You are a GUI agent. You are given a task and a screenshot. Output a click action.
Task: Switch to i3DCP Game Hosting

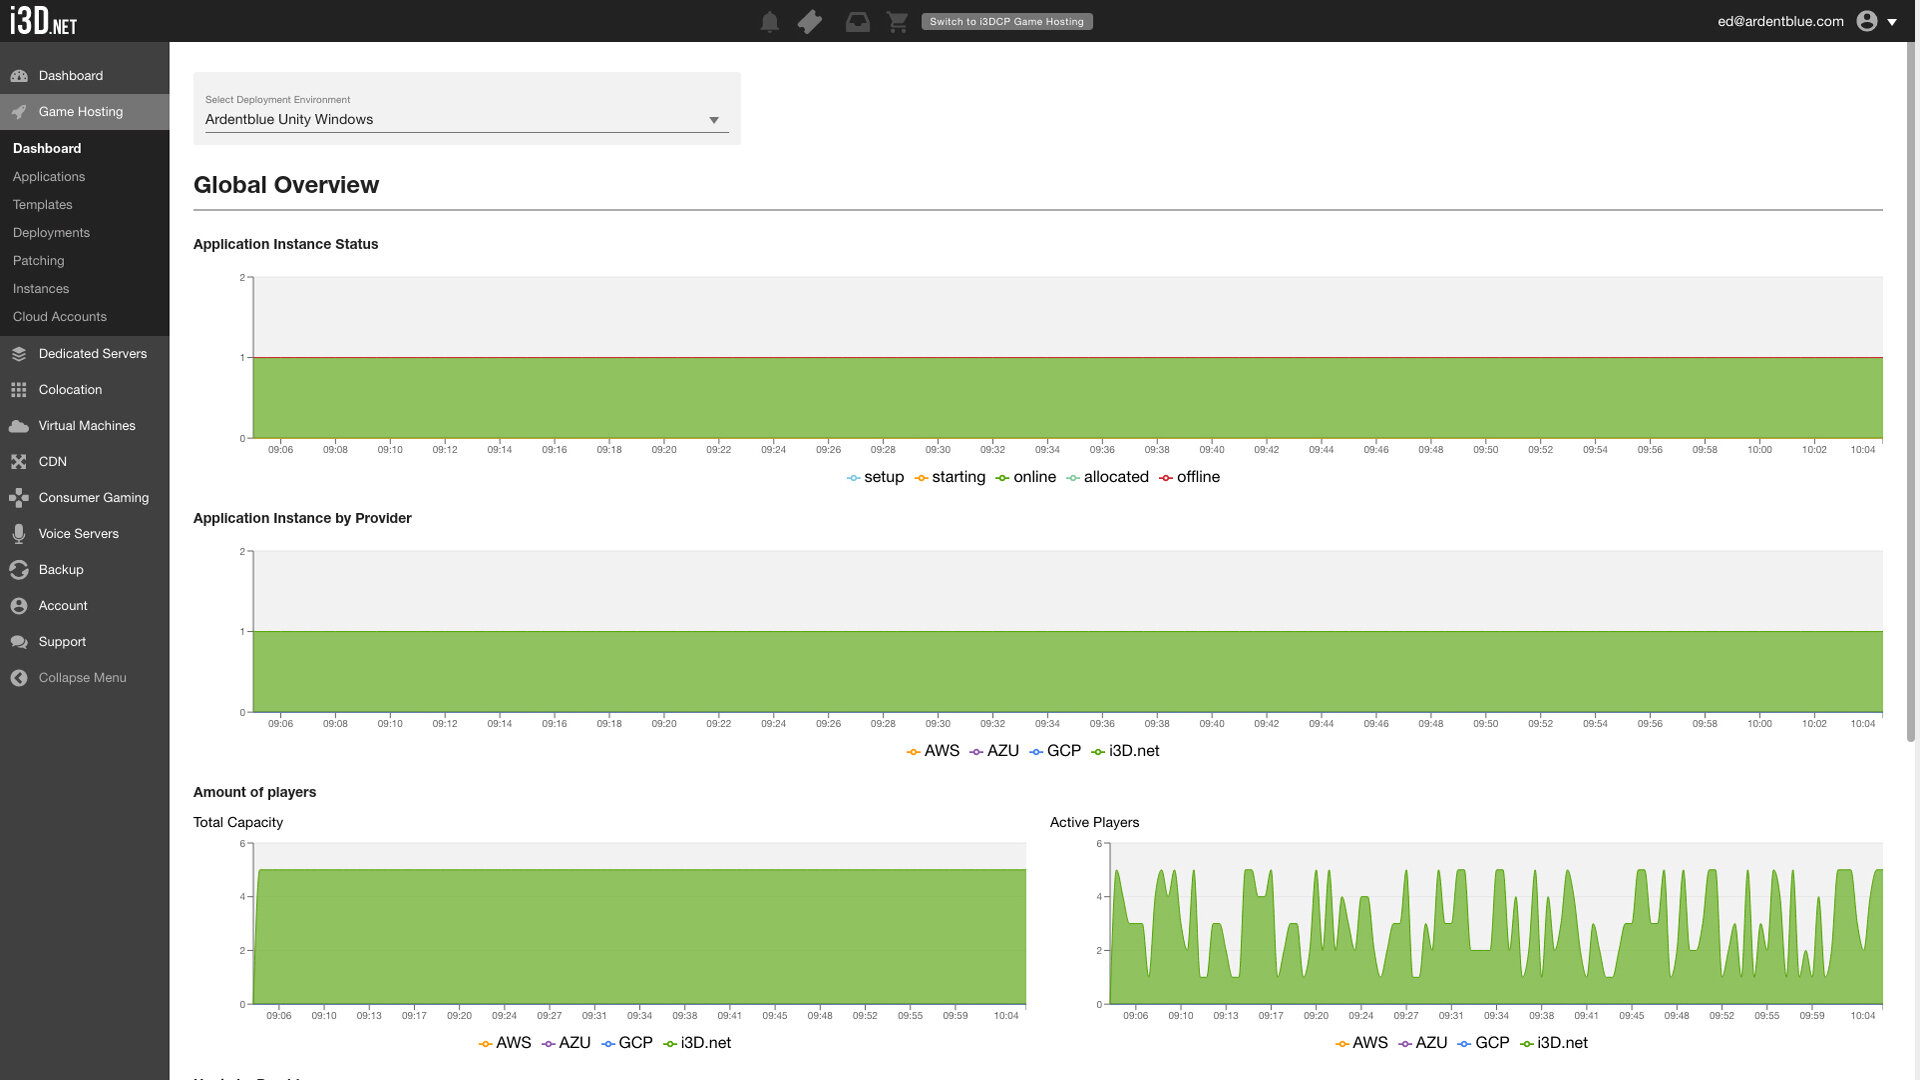1006,21
